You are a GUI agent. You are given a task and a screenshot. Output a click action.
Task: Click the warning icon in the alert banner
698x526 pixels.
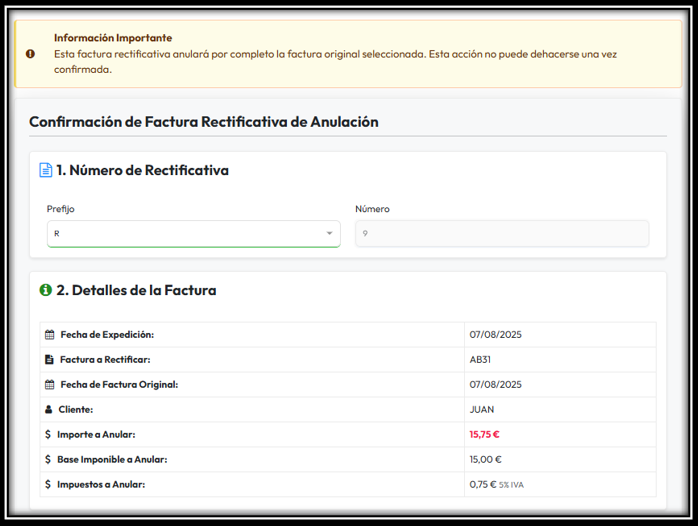[30, 54]
